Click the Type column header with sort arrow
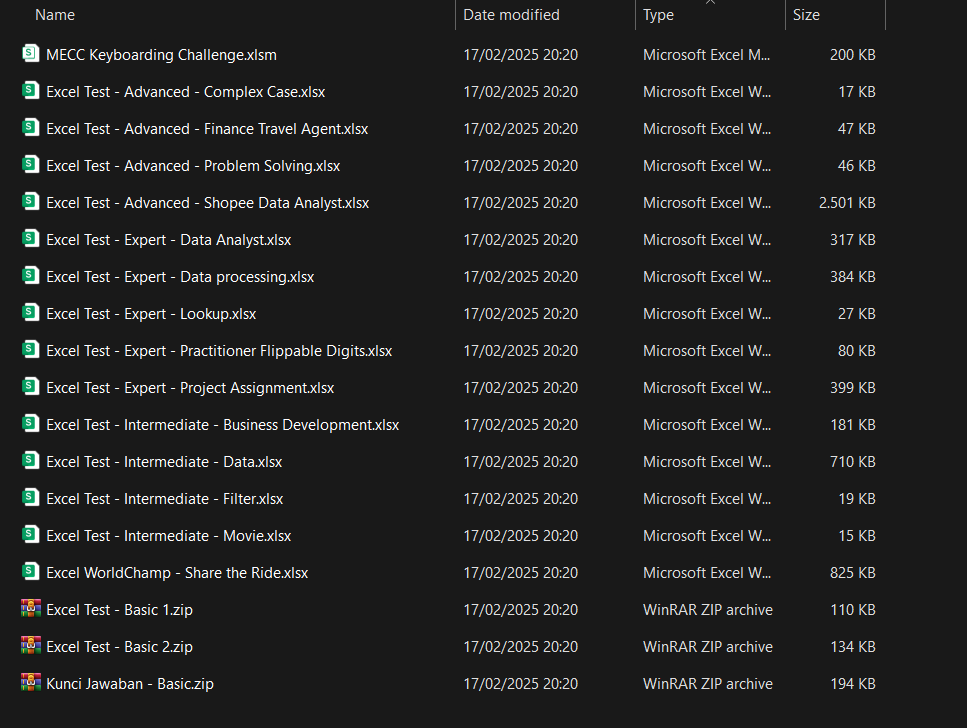The width and height of the screenshot is (967, 728). 658,15
